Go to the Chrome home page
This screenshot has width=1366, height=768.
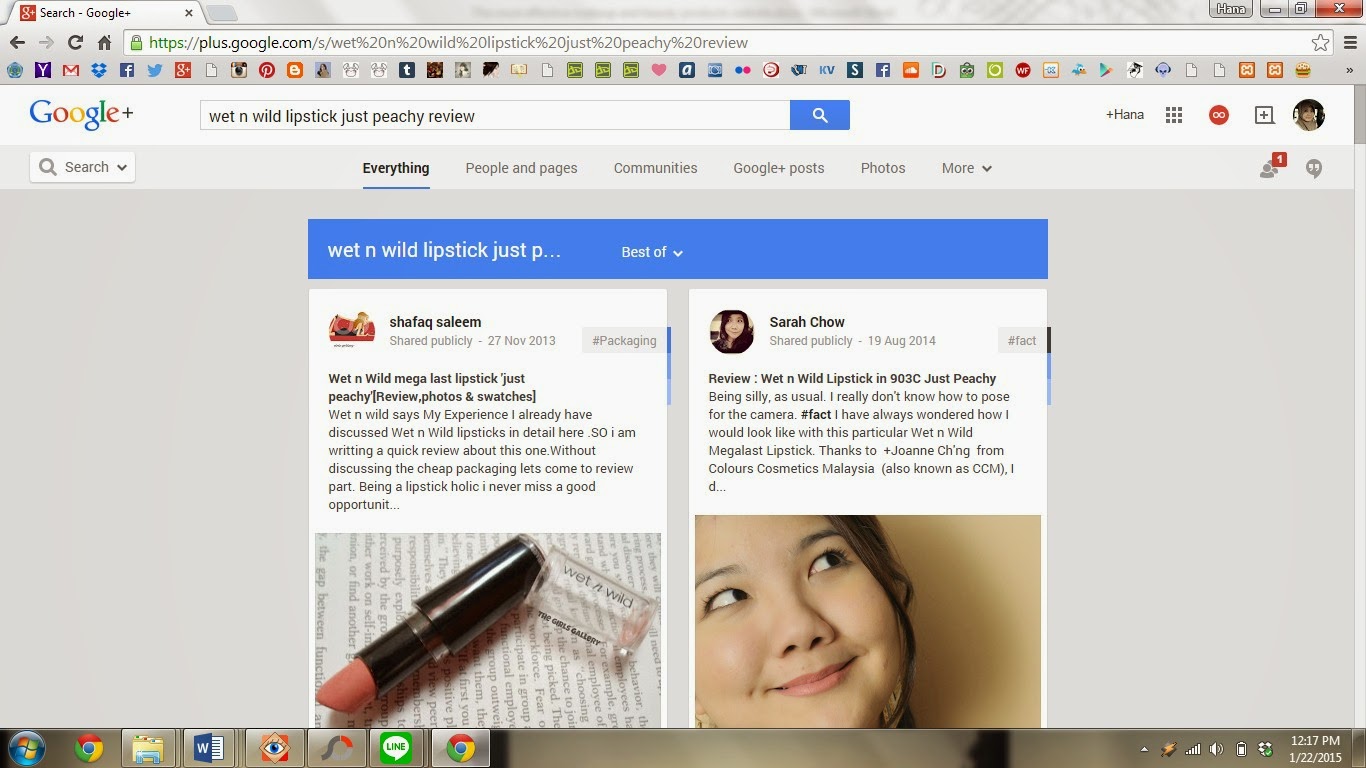(x=104, y=42)
